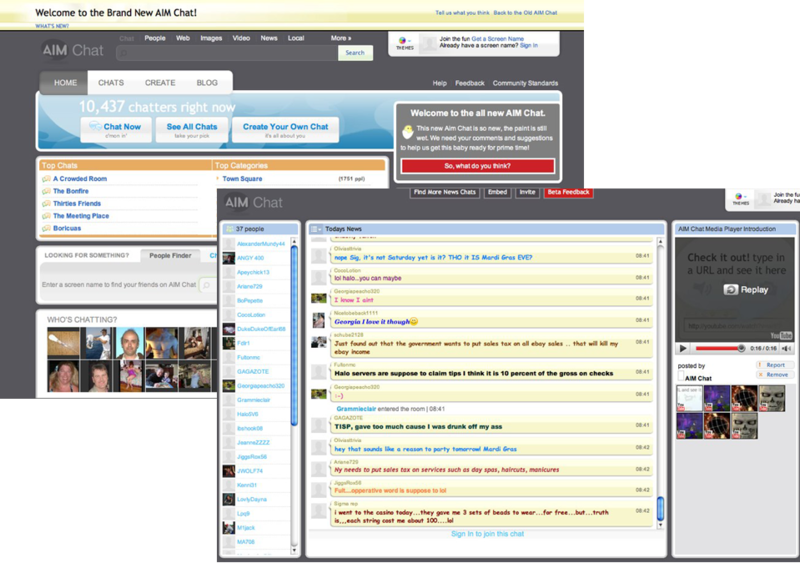Mute the media player volume
The width and height of the screenshot is (800, 563).
(786, 348)
